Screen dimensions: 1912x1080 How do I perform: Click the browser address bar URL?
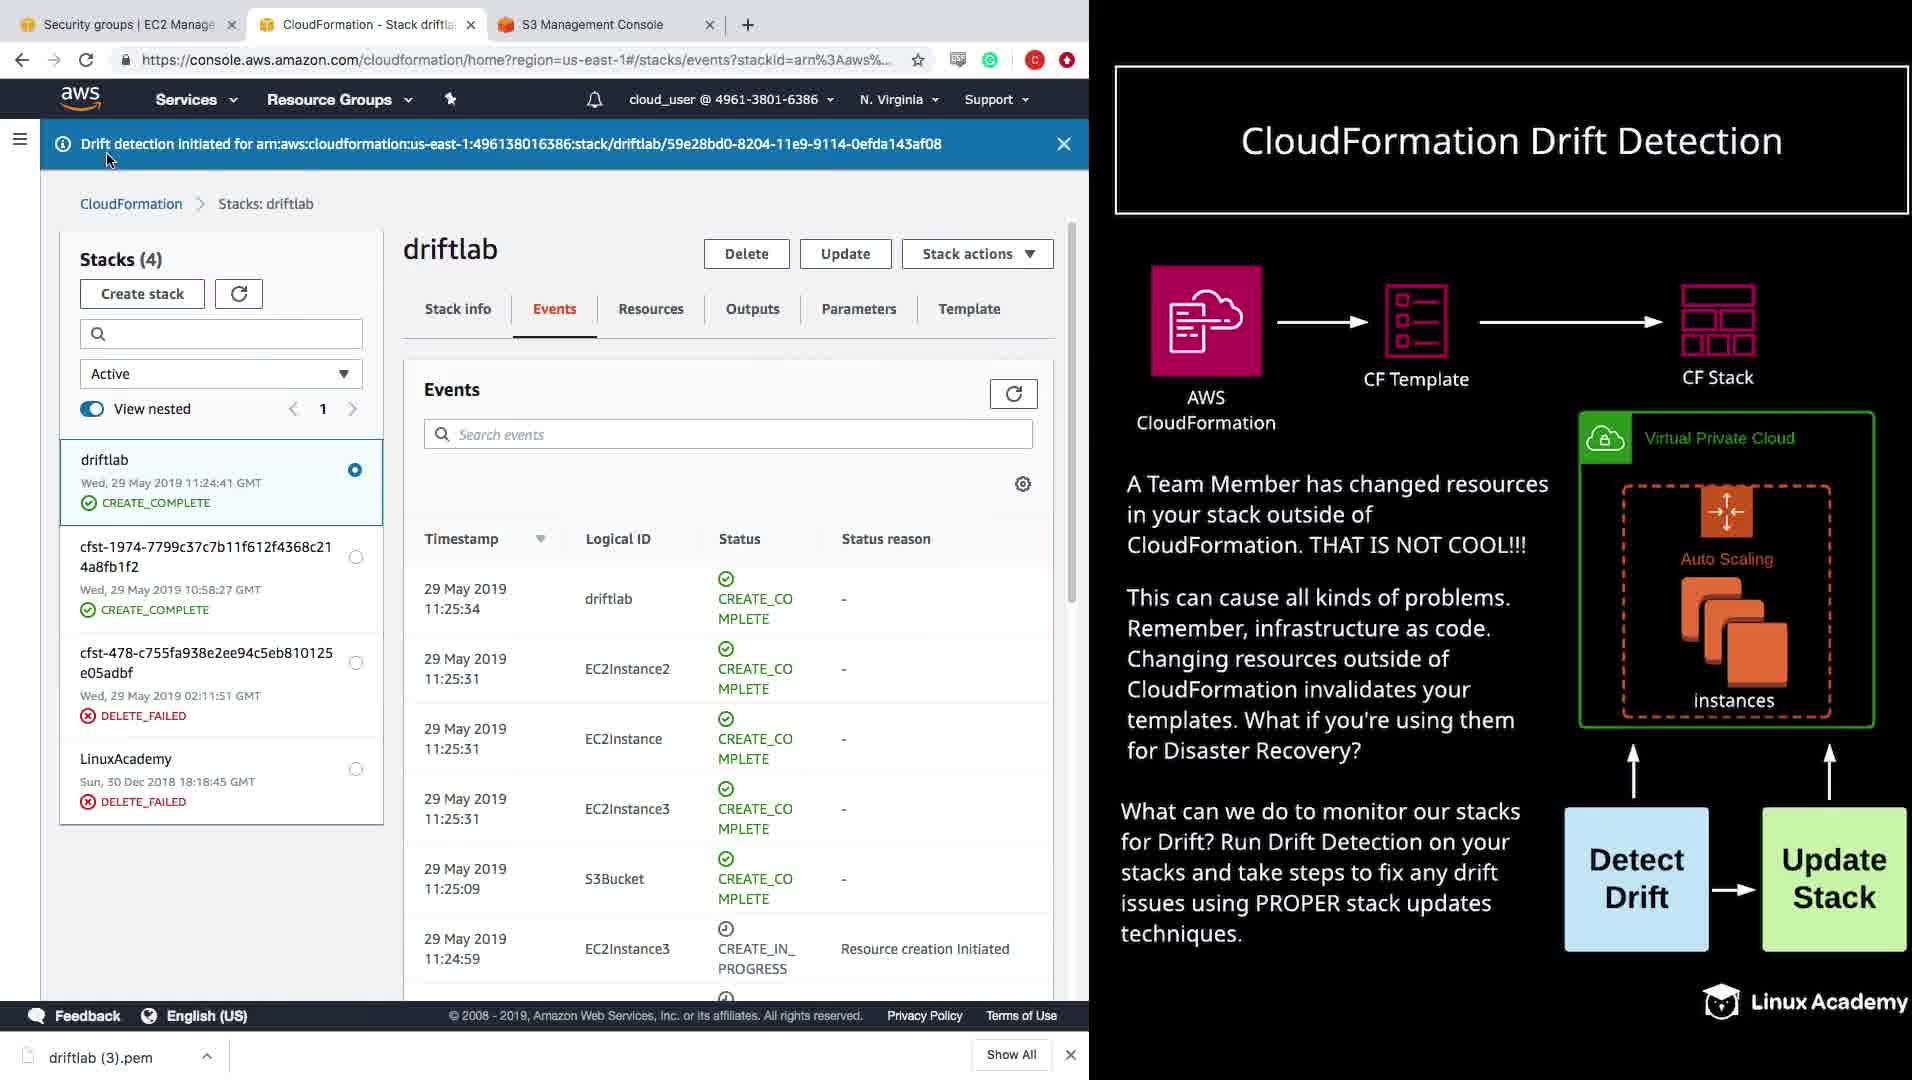tap(516, 60)
